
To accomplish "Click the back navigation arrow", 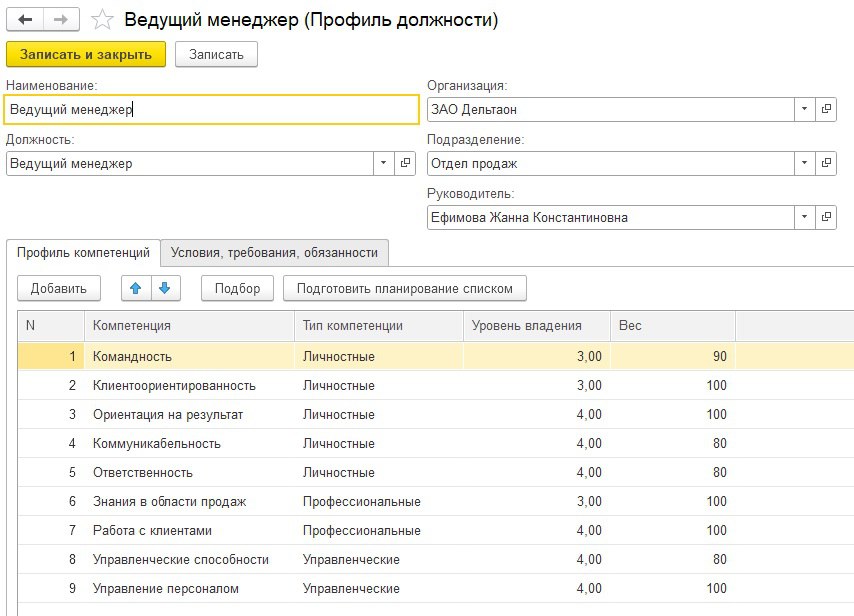I will (x=26, y=20).
